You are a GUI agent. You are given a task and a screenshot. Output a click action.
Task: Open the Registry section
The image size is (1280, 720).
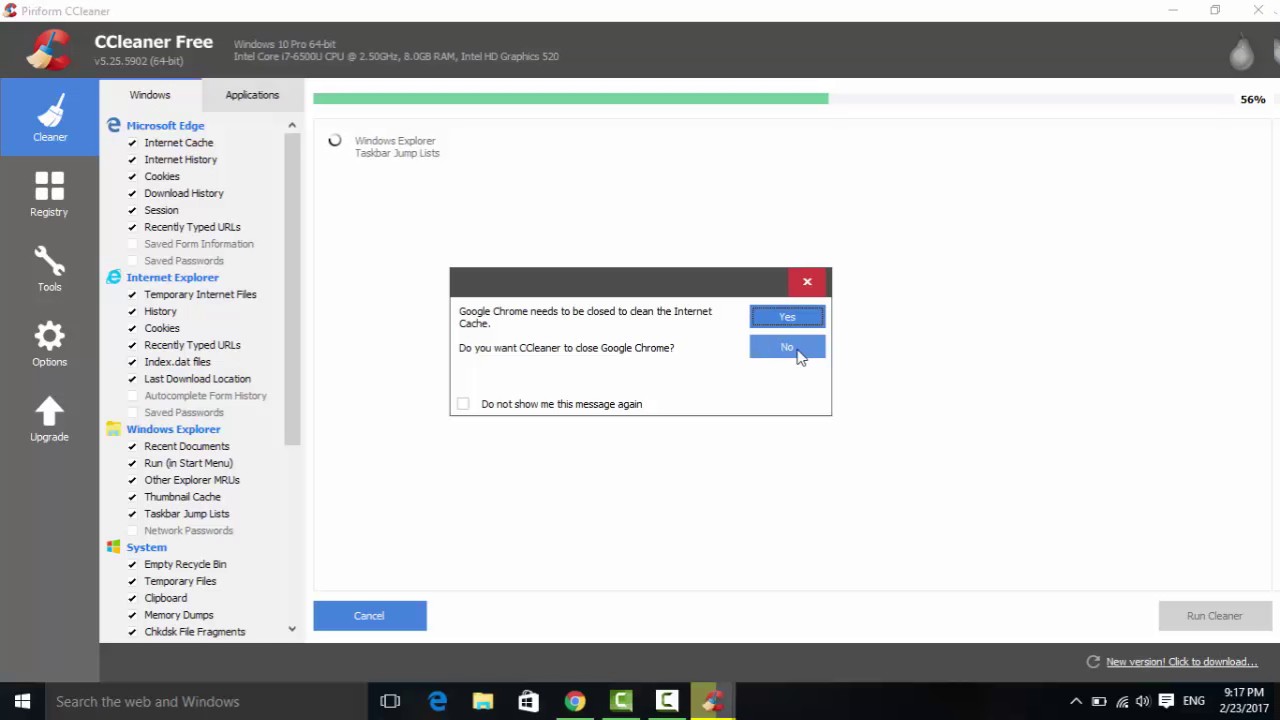pos(49,193)
